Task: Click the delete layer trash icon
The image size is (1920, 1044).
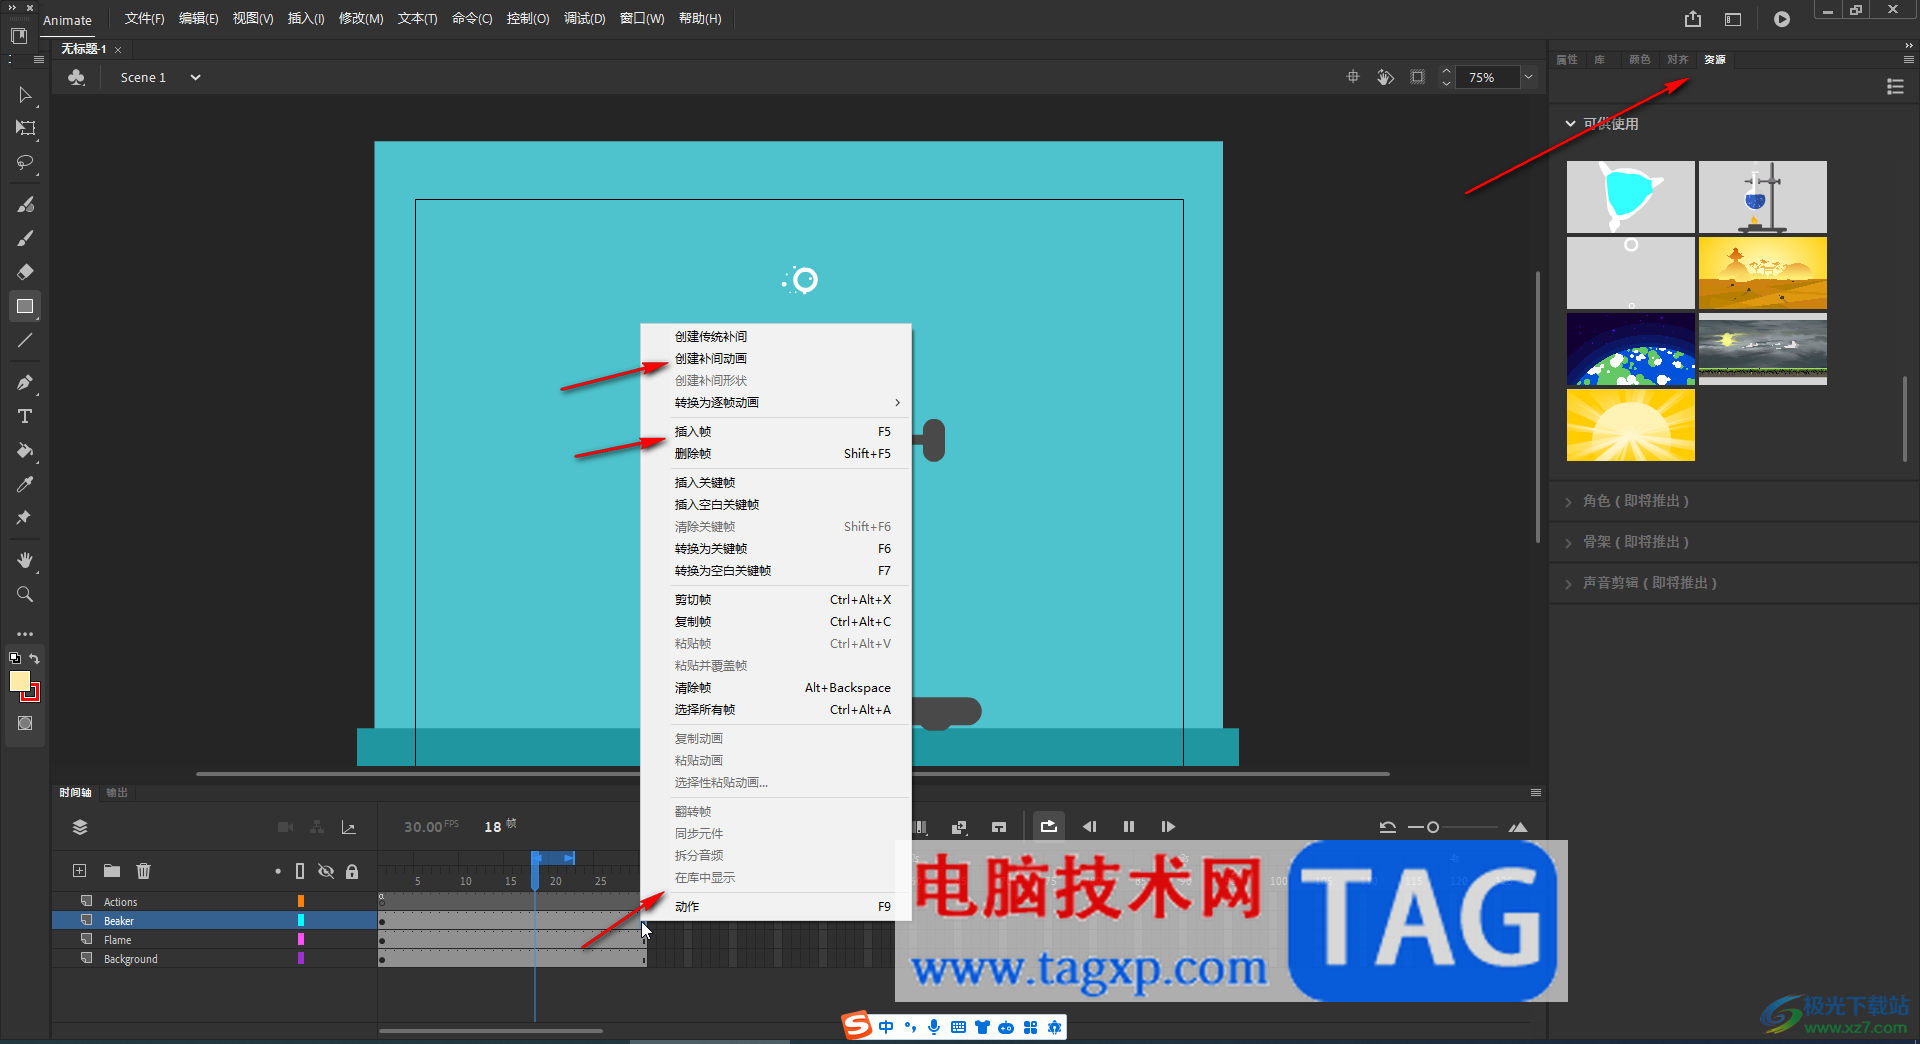Action: tap(143, 871)
